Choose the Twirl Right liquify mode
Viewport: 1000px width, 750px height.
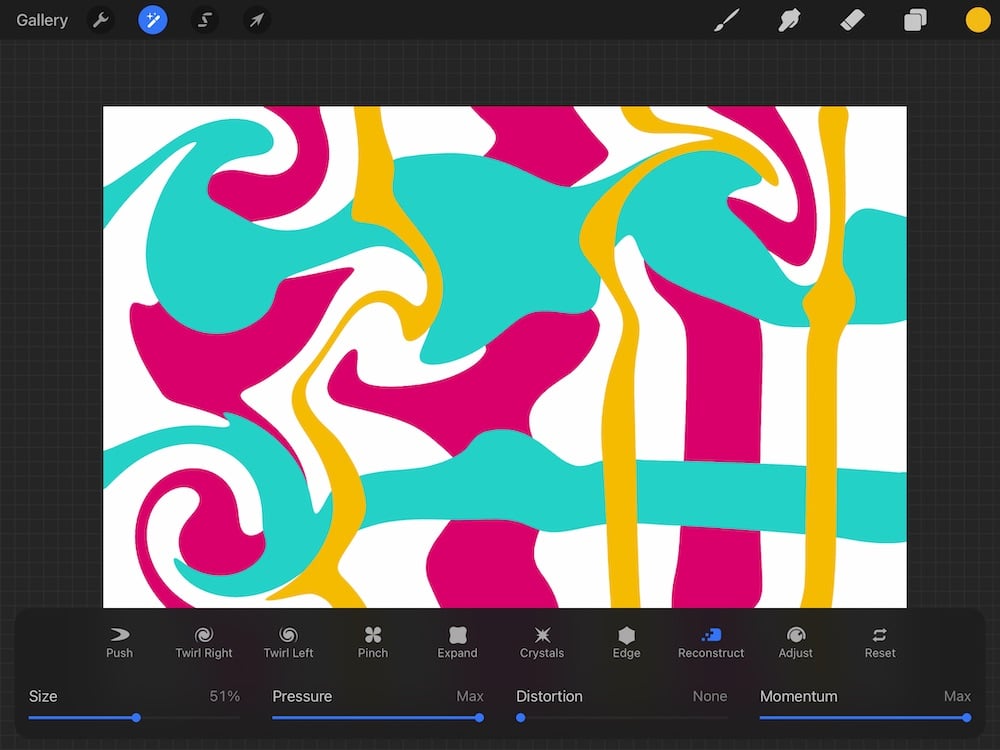pyautogui.click(x=203, y=643)
